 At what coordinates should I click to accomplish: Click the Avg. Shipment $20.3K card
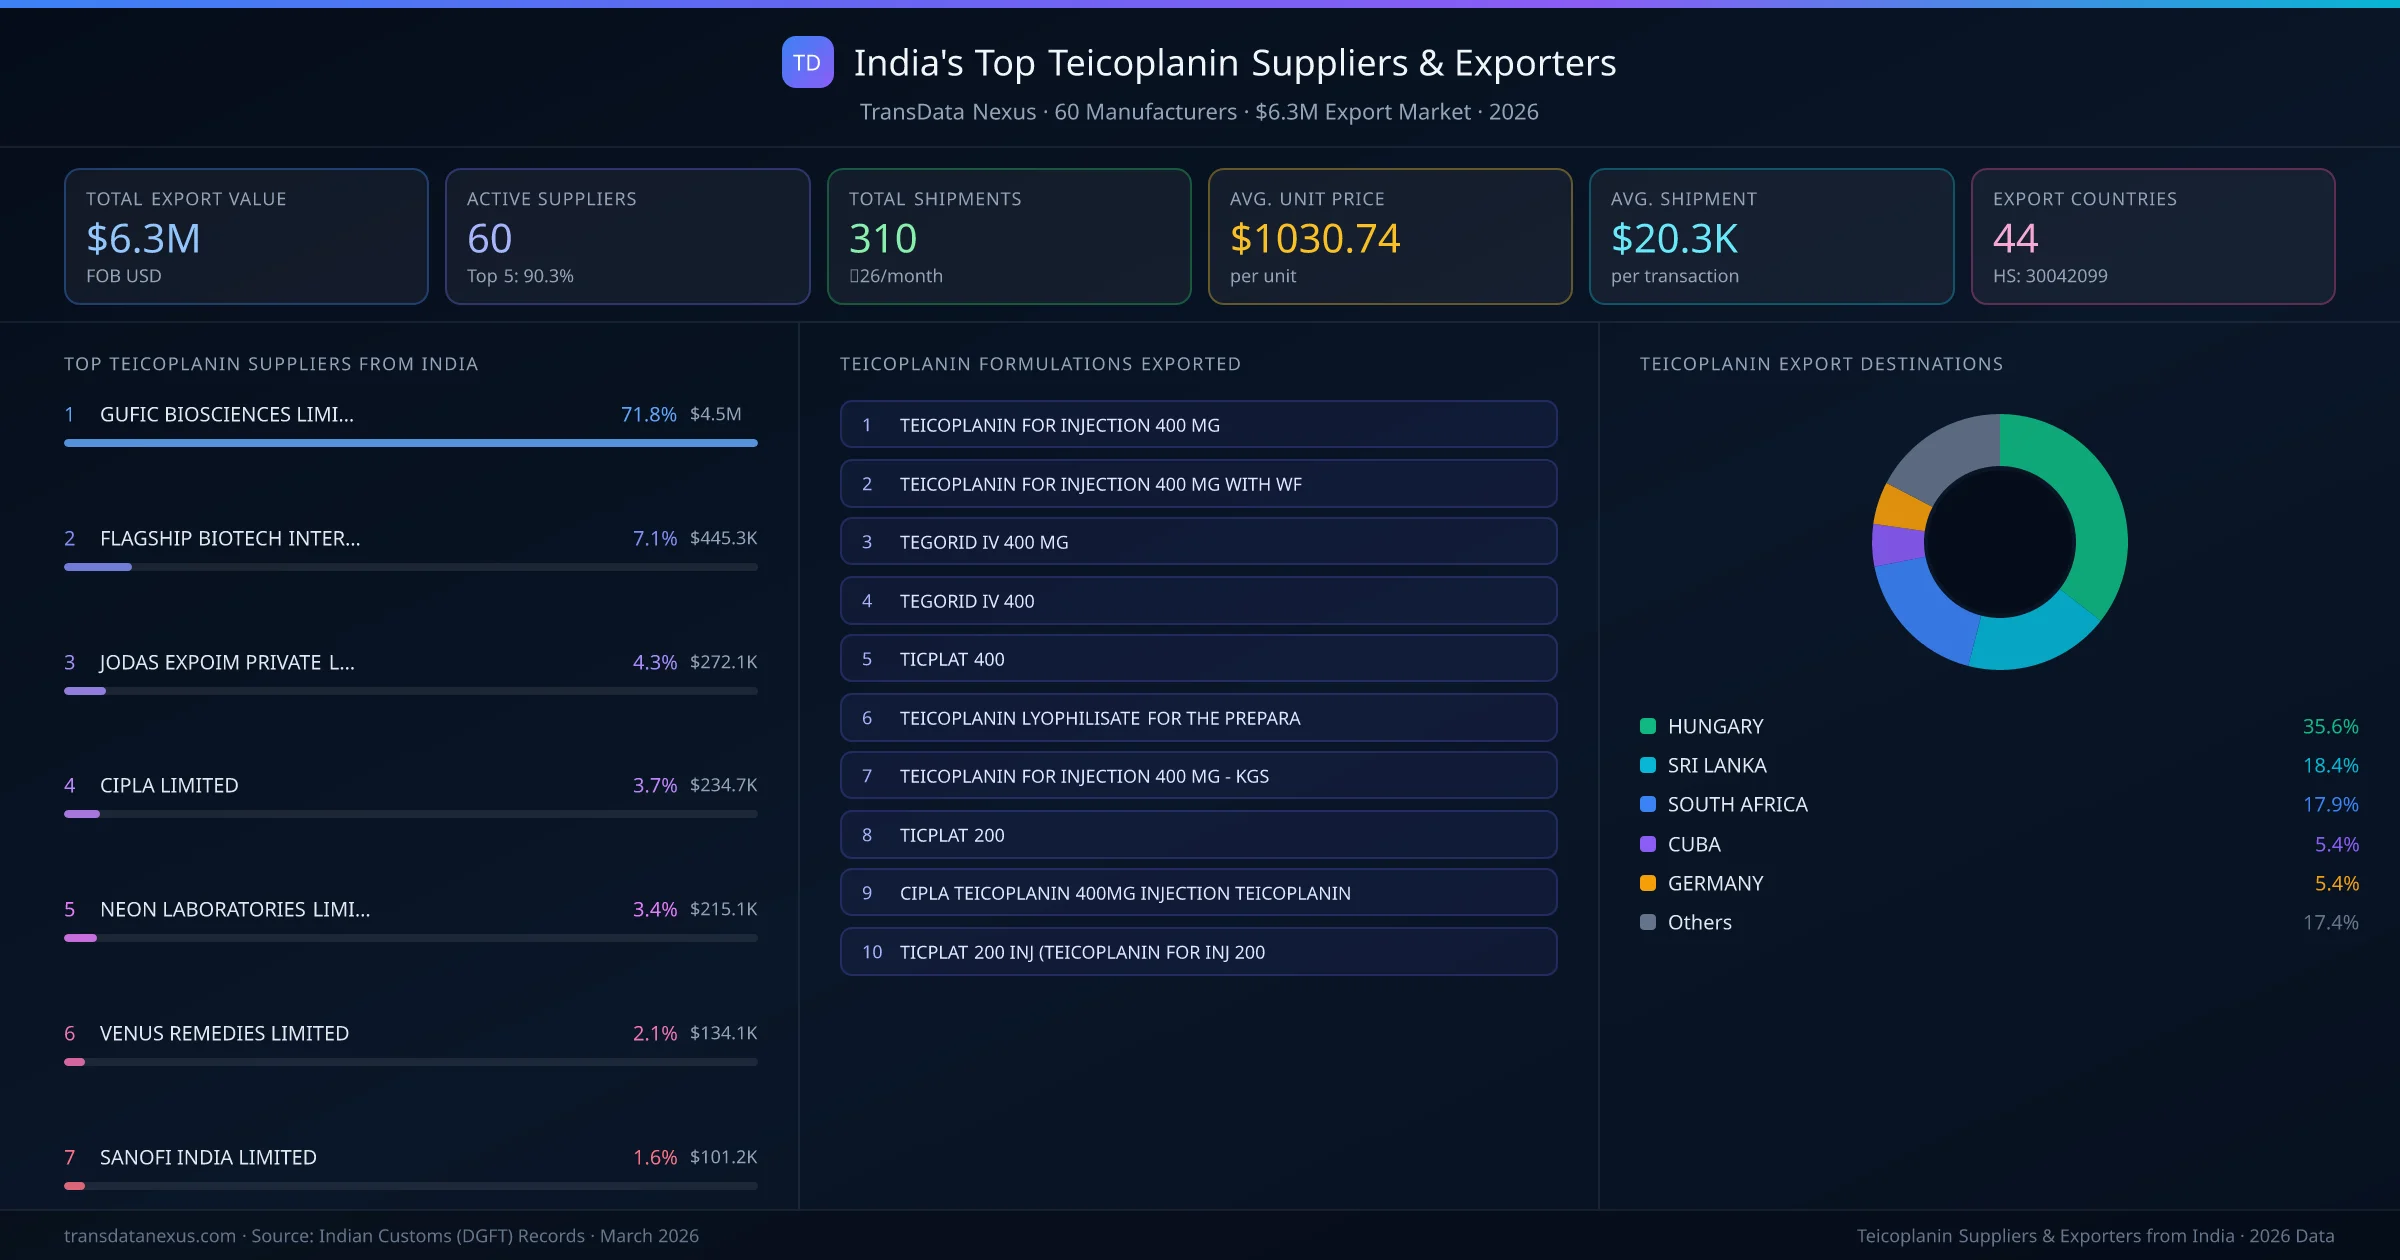click(x=1771, y=236)
